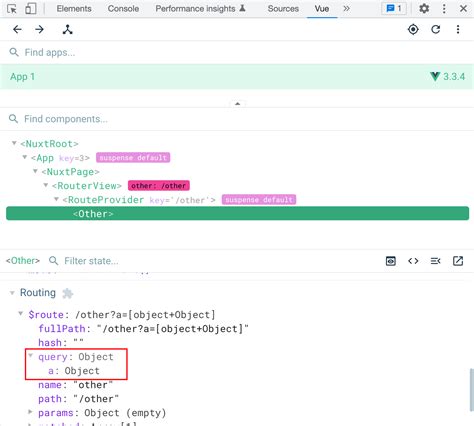Viewport: 474px width, 426px height.
Task: Collapse the apps pane arrow
Action: coord(237,104)
